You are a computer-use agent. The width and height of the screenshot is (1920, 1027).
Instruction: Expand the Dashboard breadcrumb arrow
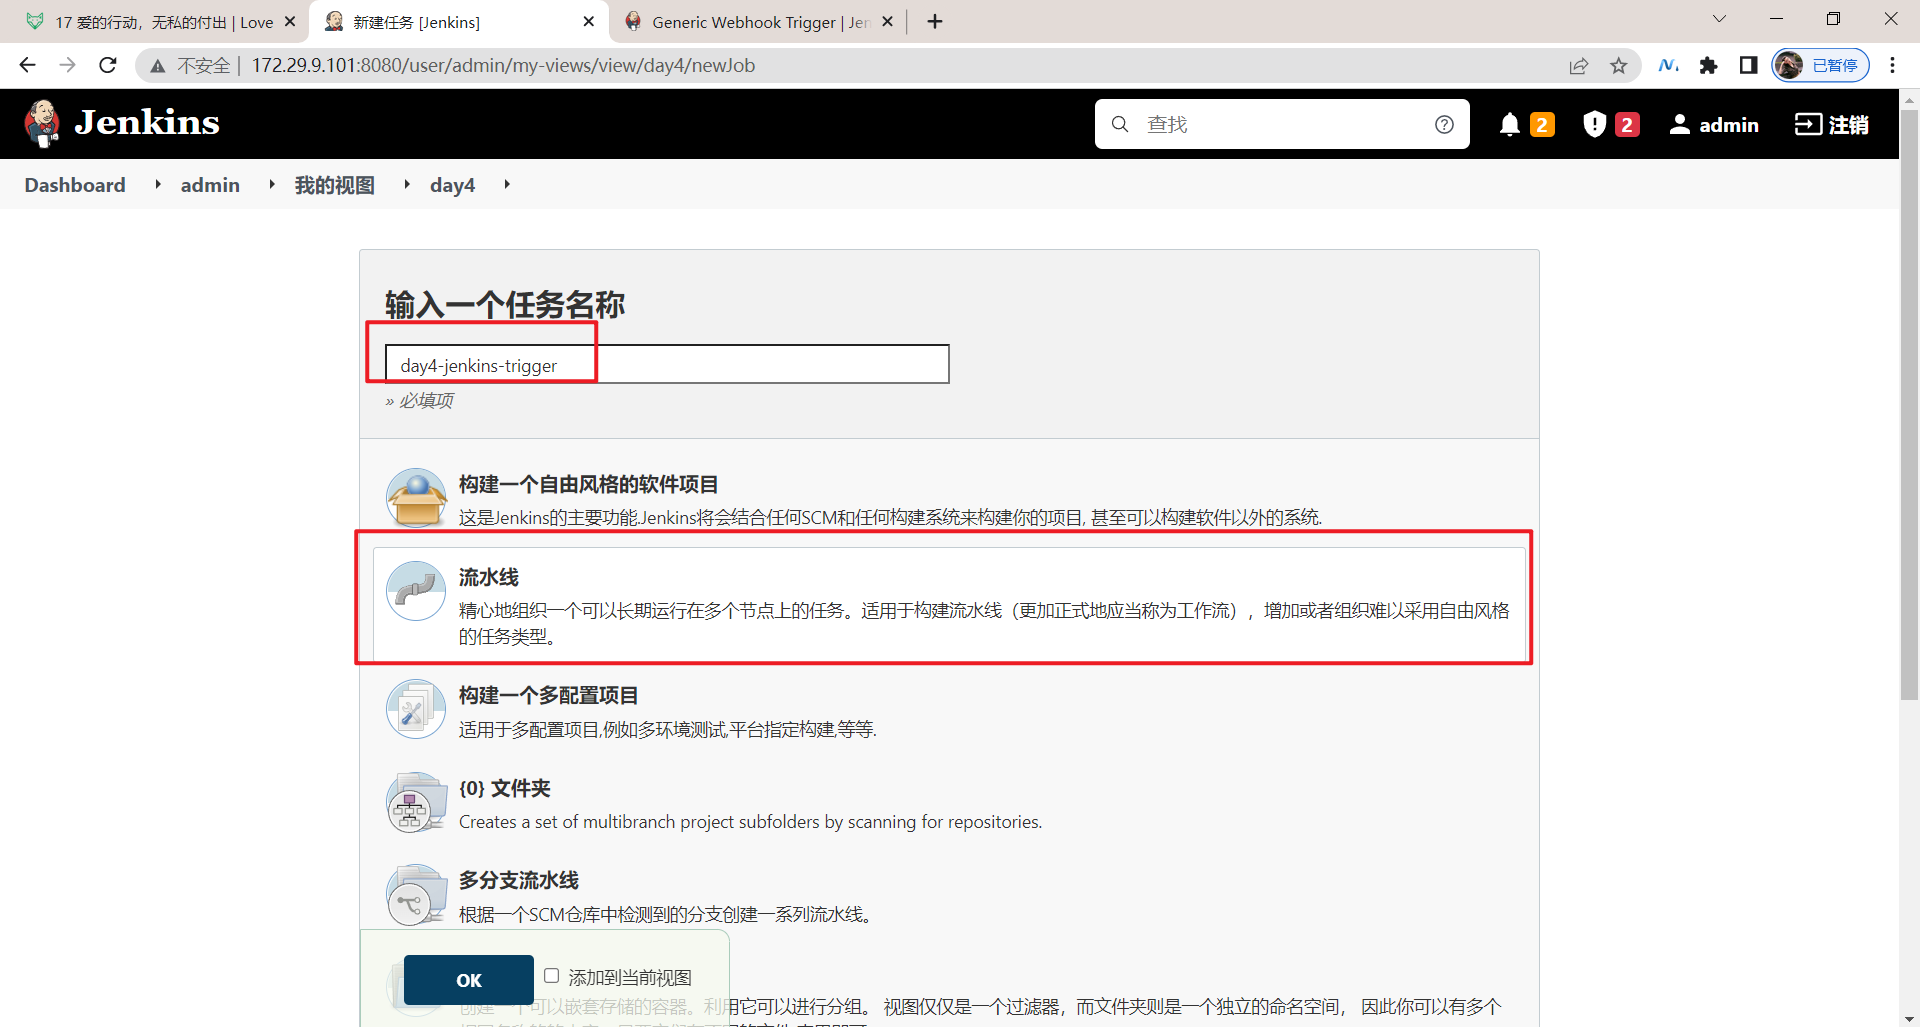[x=158, y=184]
